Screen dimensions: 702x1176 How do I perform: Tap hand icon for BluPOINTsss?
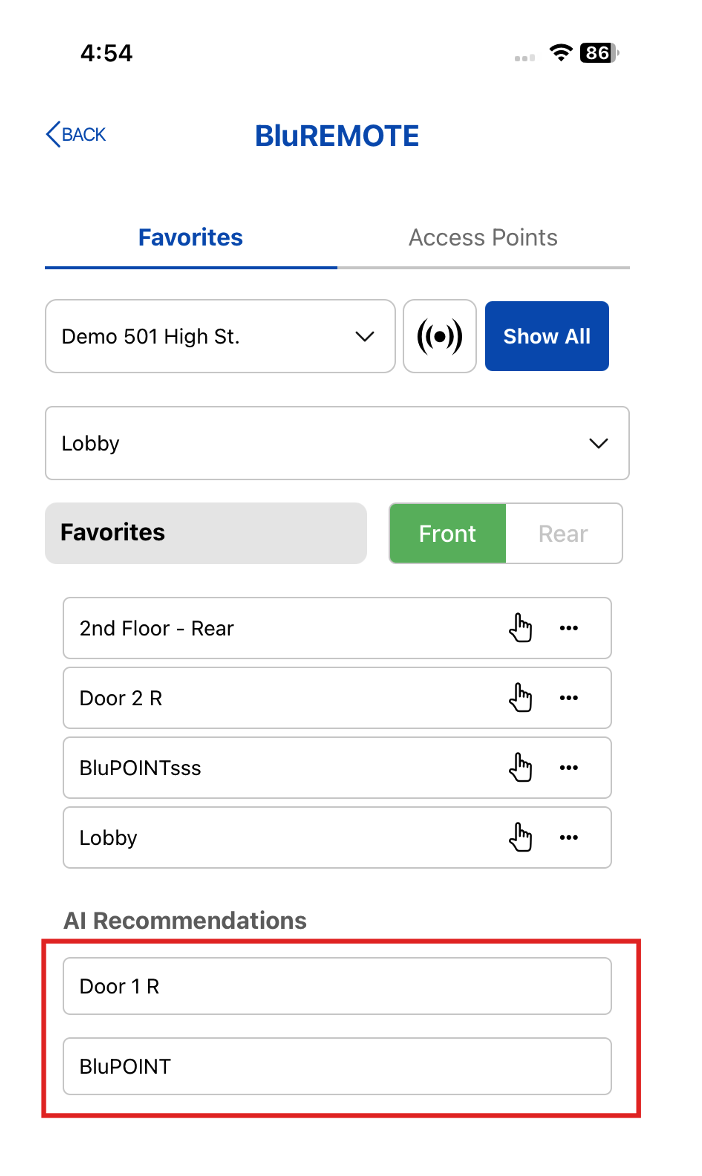point(521,768)
